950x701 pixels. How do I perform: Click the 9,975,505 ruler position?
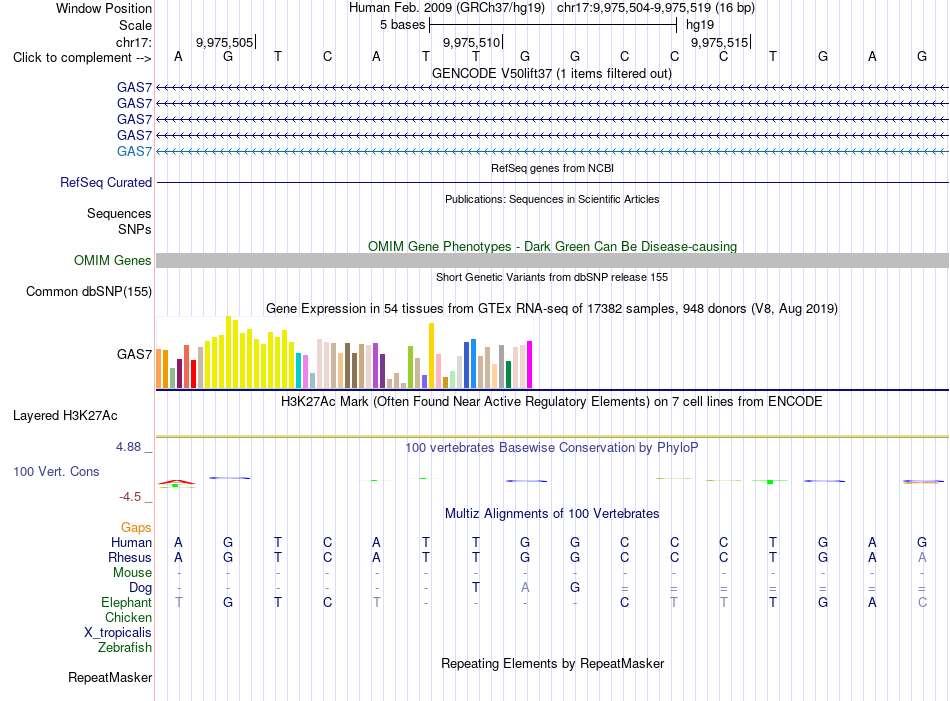coord(224,42)
